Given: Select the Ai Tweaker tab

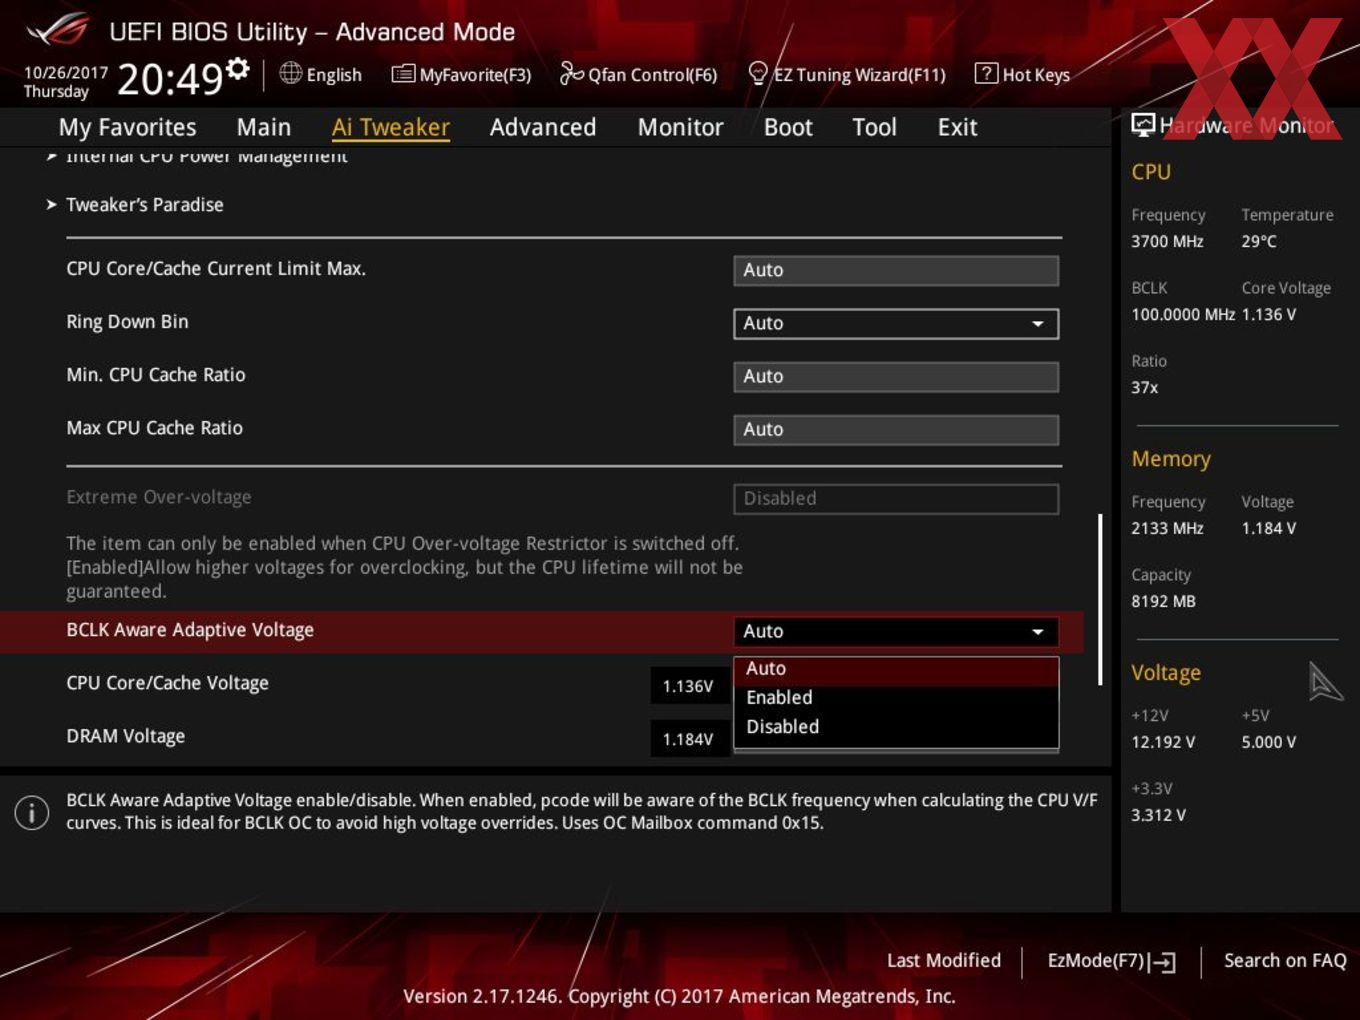Looking at the screenshot, I should click(391, 127).
